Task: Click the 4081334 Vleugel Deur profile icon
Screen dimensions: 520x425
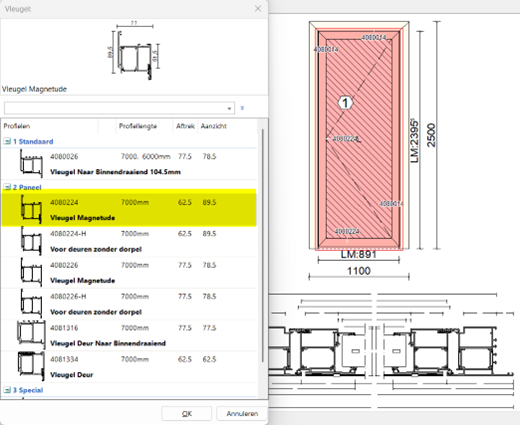Action: (x=31, y=366)
